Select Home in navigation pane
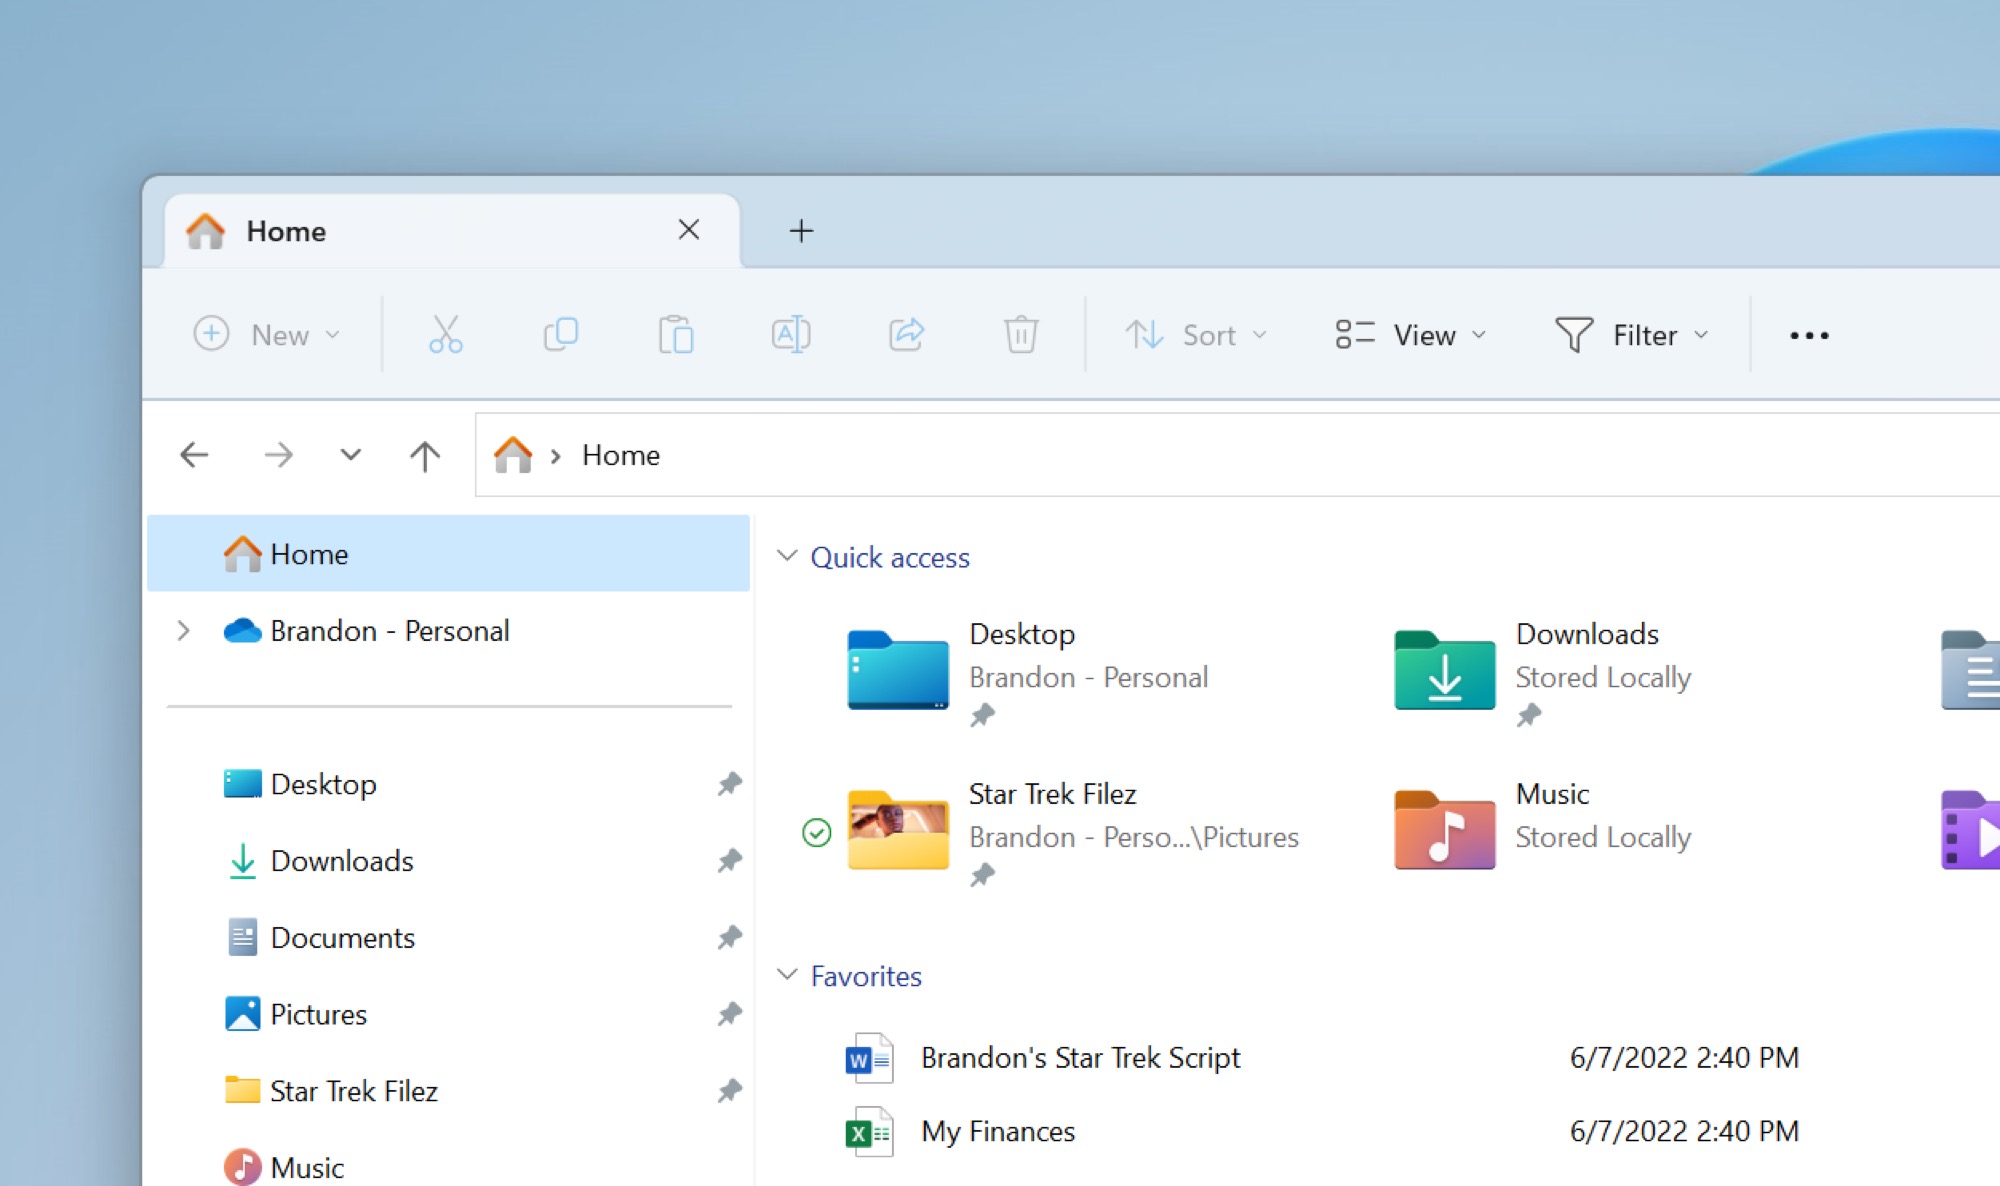Viewport: 2000px width, 1186px height. coord(309,554)
